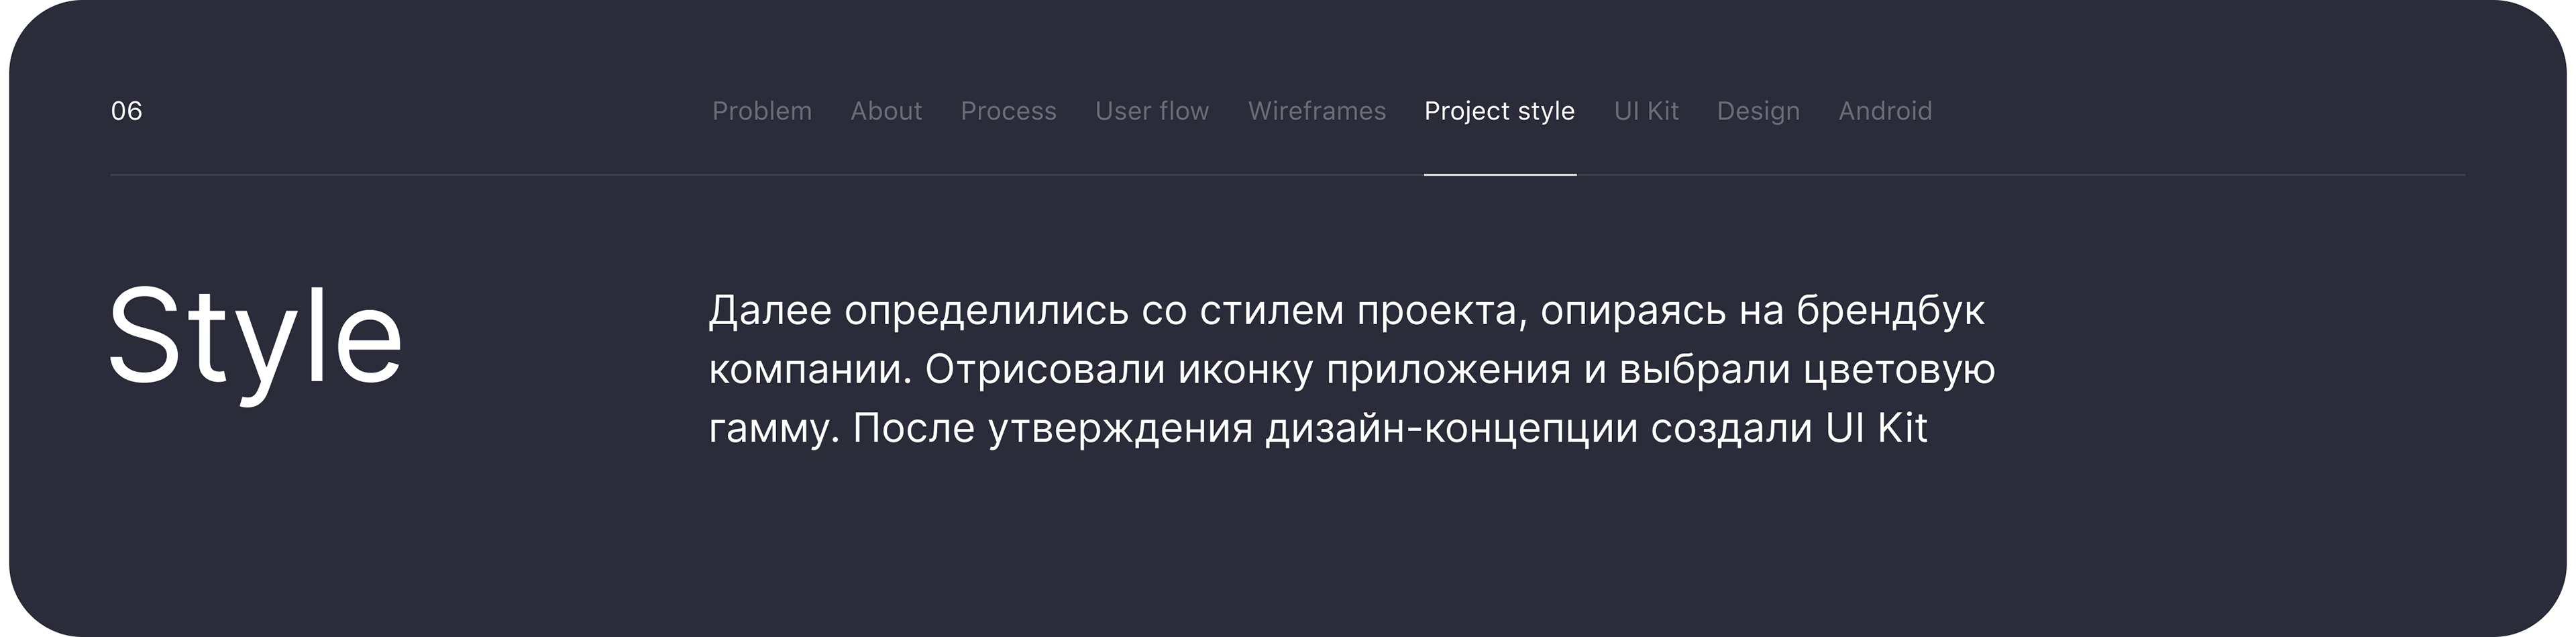2576x637 pixels.
Task: Navigate to the Android tab
Action: [x=1884, y=111]
